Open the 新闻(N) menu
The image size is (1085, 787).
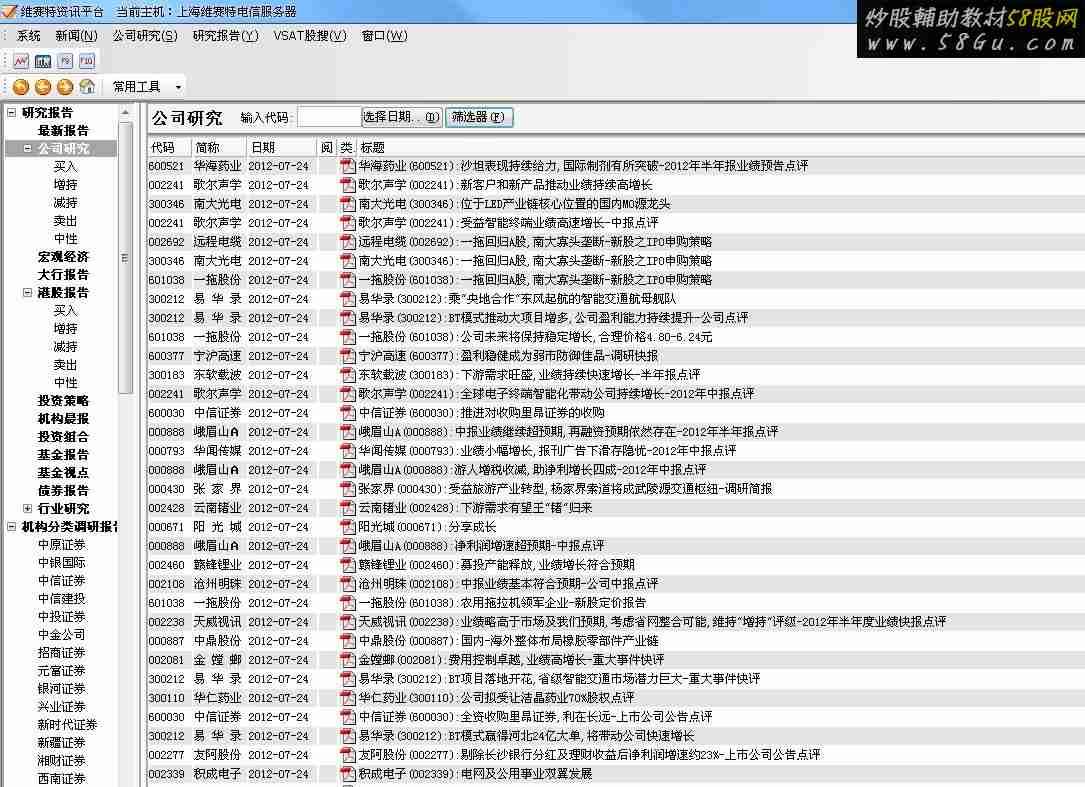tap(76, 36)
